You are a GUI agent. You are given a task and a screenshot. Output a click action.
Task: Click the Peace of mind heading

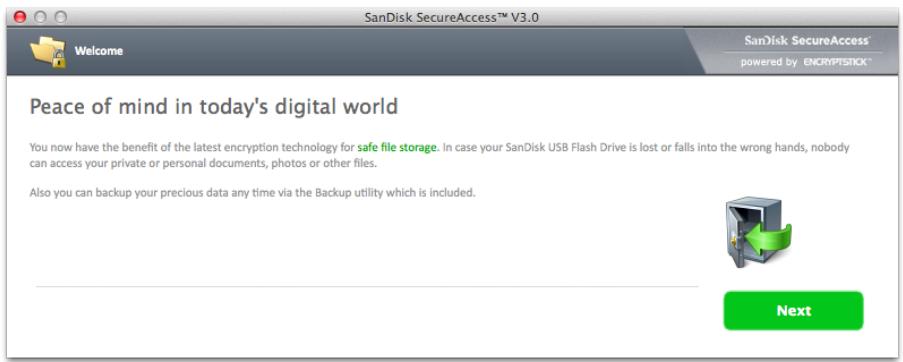pyautogui.click(x=214, y=107)
